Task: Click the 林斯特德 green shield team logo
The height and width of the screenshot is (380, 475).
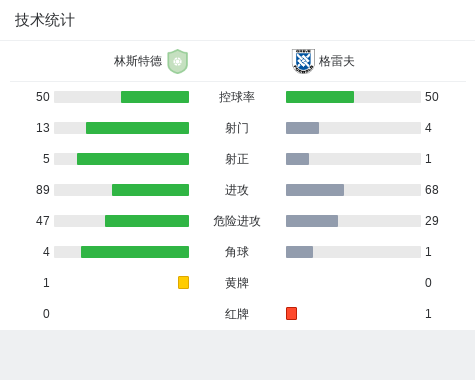Action: point(178,61)
